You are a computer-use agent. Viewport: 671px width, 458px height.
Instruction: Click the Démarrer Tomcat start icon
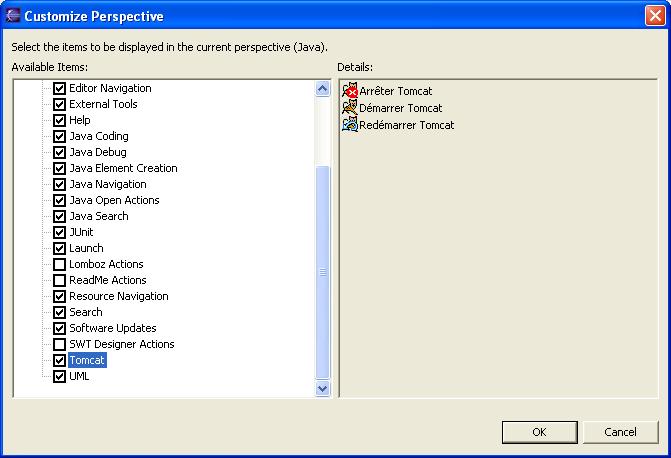[349, 108]
